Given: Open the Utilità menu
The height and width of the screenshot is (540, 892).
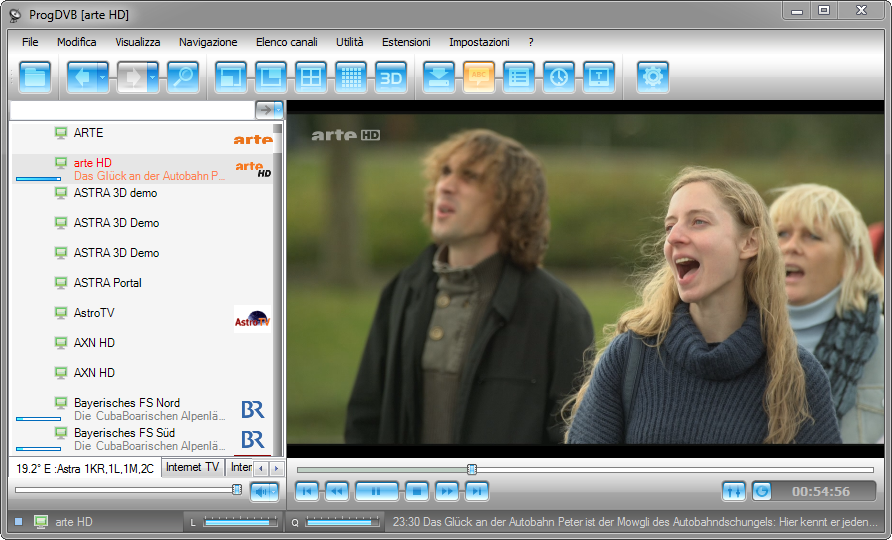Looking at the screenshot, I should 349,42.
